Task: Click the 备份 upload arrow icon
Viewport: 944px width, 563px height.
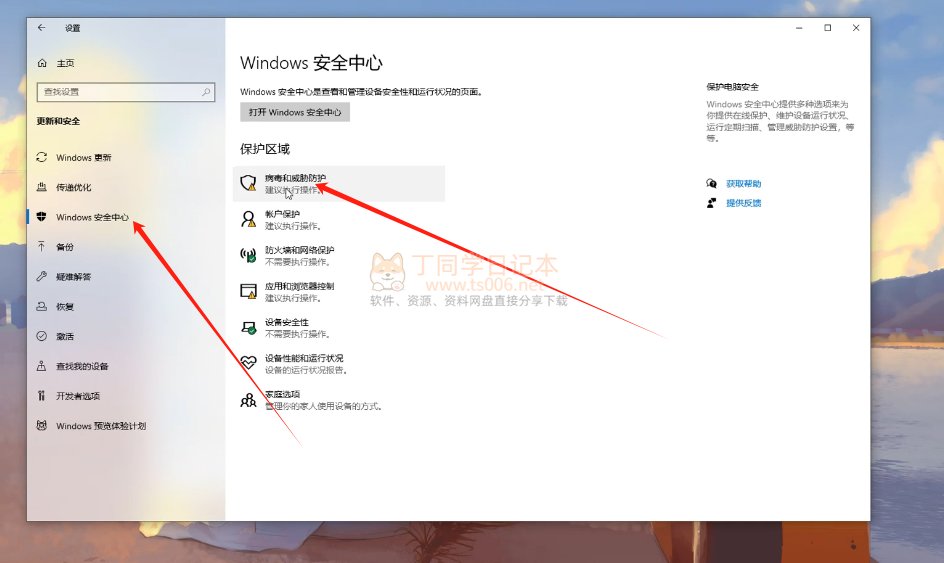Action: (42, 246)
